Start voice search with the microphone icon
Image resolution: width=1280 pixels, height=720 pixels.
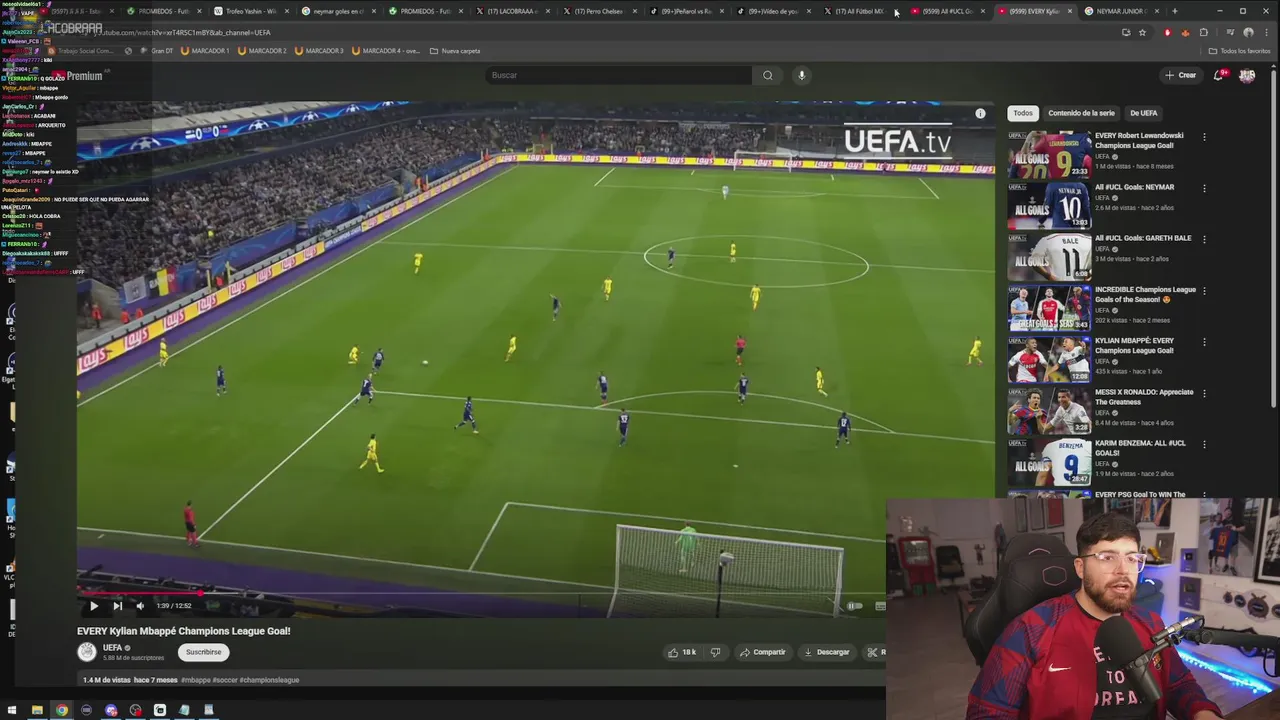point(801,75)
